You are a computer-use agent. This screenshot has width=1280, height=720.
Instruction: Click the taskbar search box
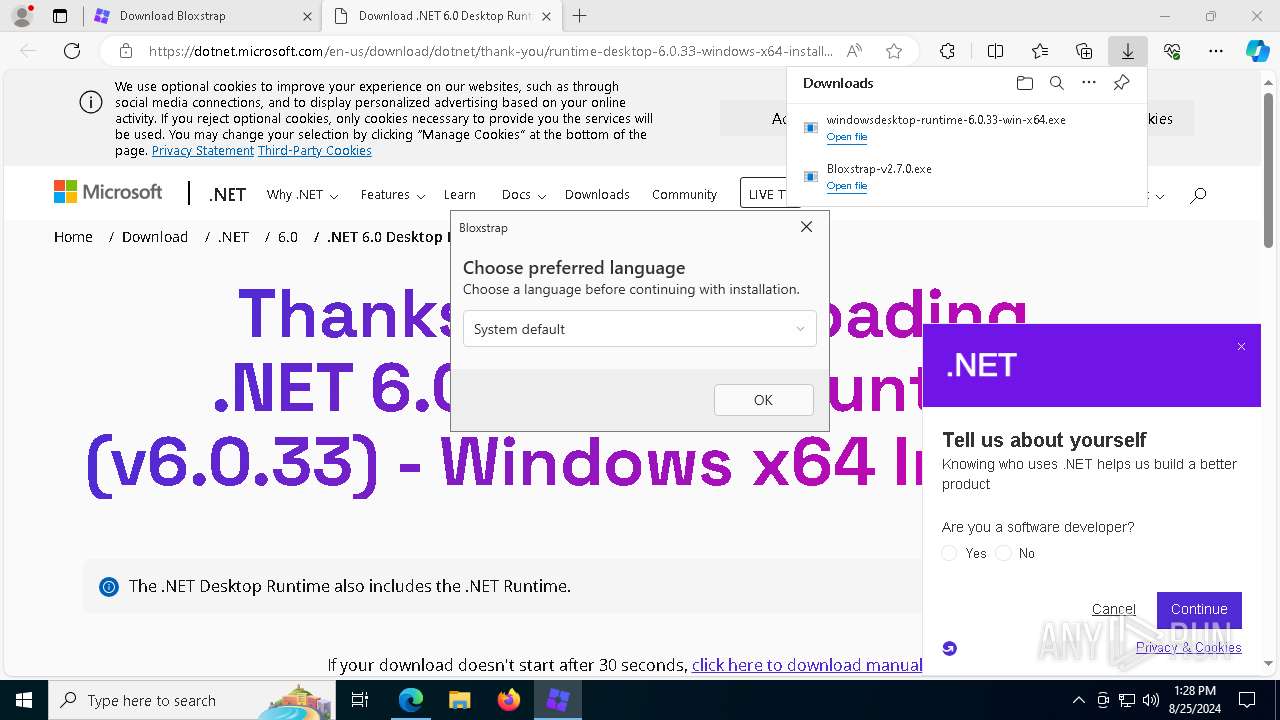192,700
